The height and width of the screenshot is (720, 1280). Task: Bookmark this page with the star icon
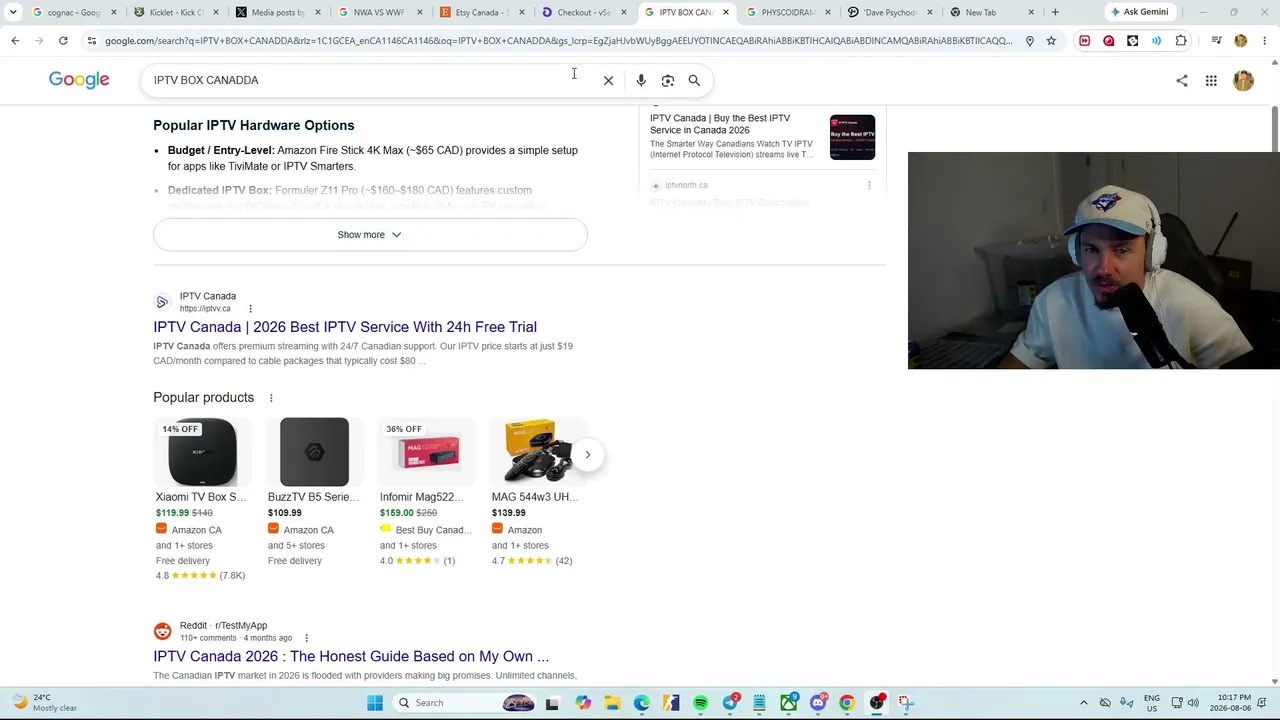tap(1051, 41)
